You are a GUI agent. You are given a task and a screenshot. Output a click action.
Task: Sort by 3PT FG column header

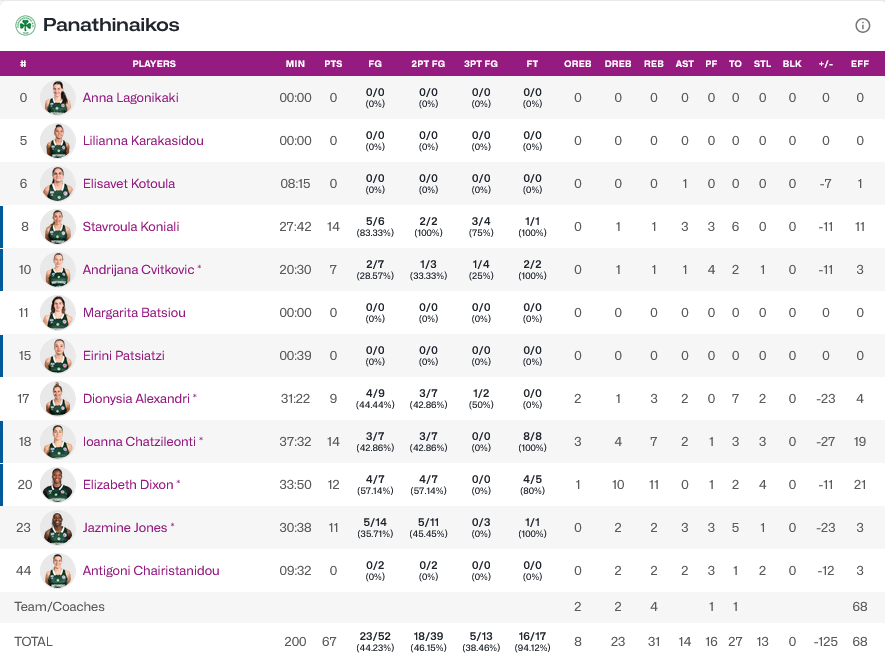pyautogui.click(x=481, y=64)
